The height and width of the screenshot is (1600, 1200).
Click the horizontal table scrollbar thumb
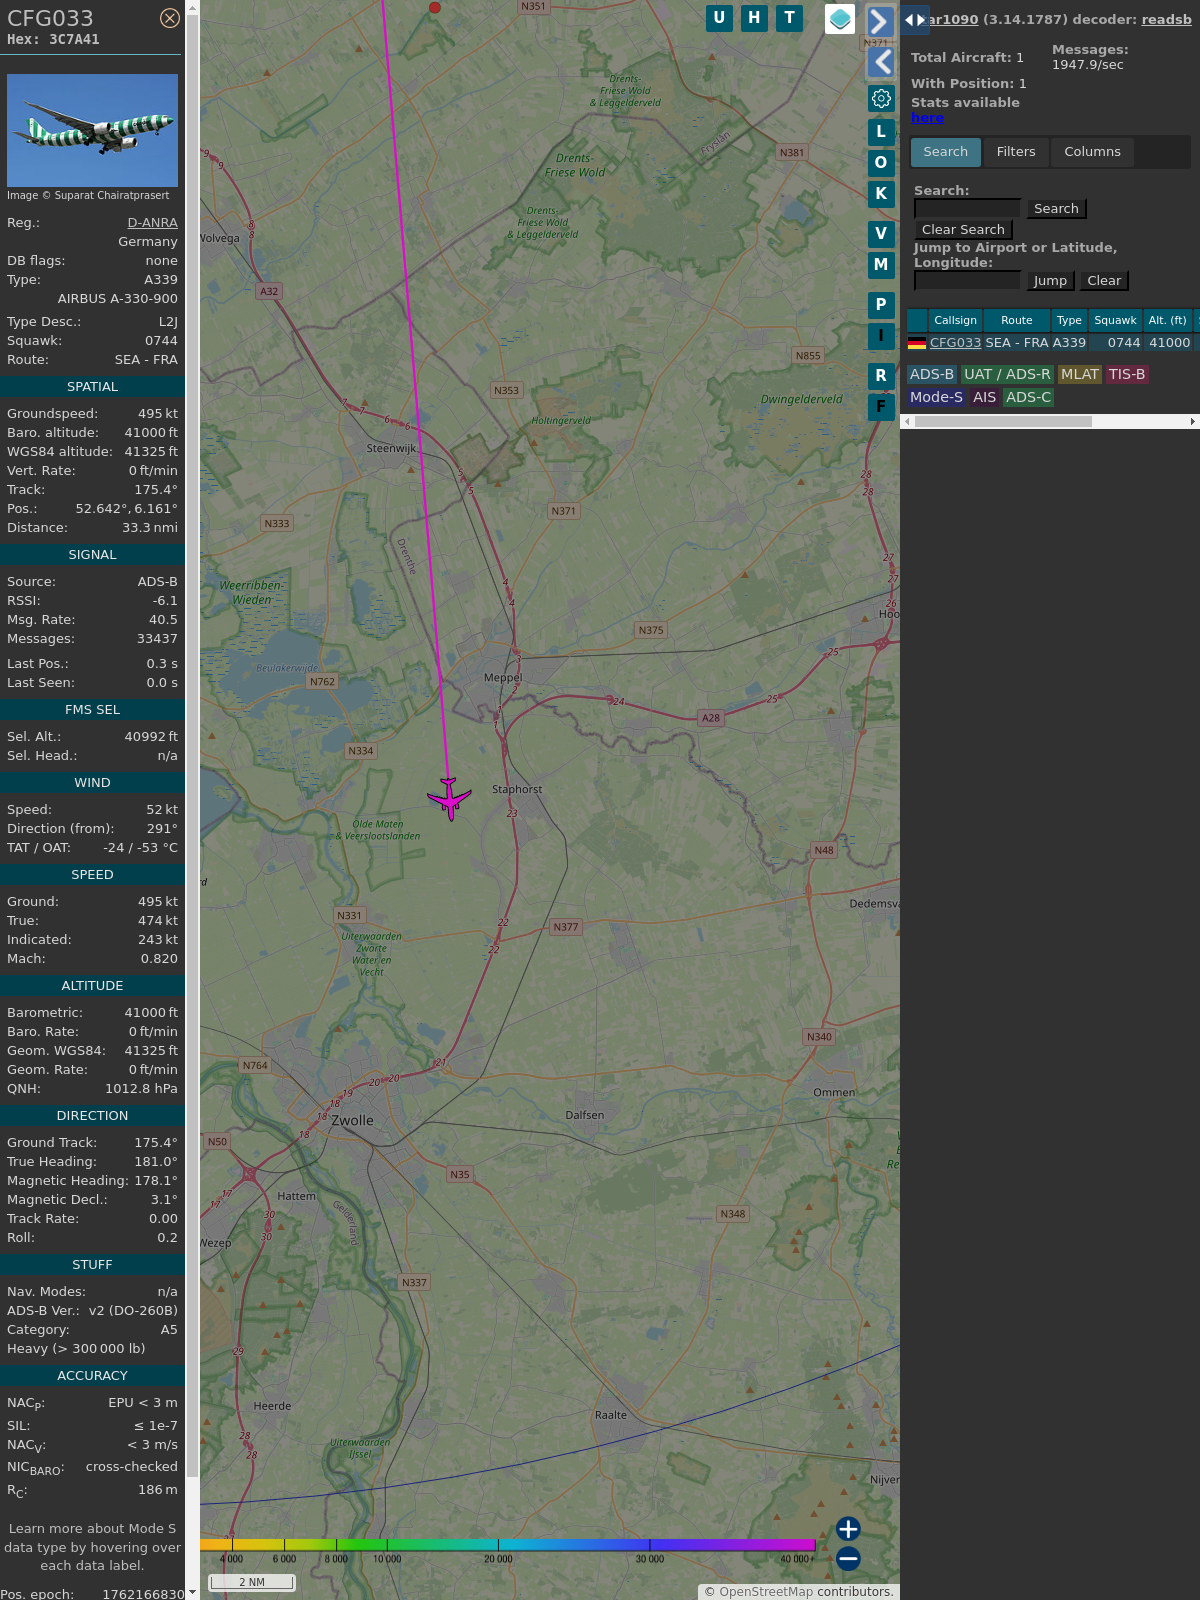(x=1003, y=421)
